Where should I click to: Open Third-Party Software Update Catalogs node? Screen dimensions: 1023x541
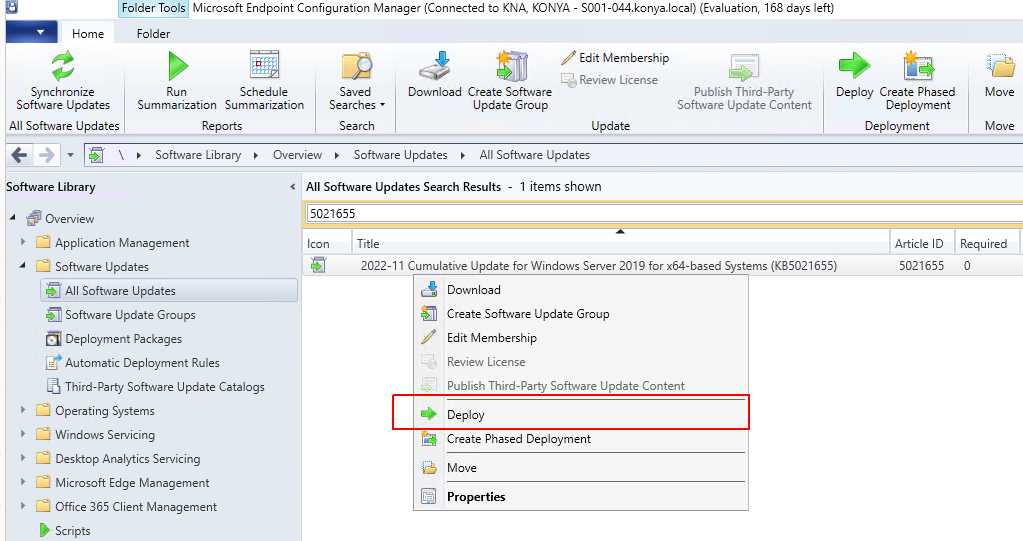pyautogui.click(x=164, y=387)
